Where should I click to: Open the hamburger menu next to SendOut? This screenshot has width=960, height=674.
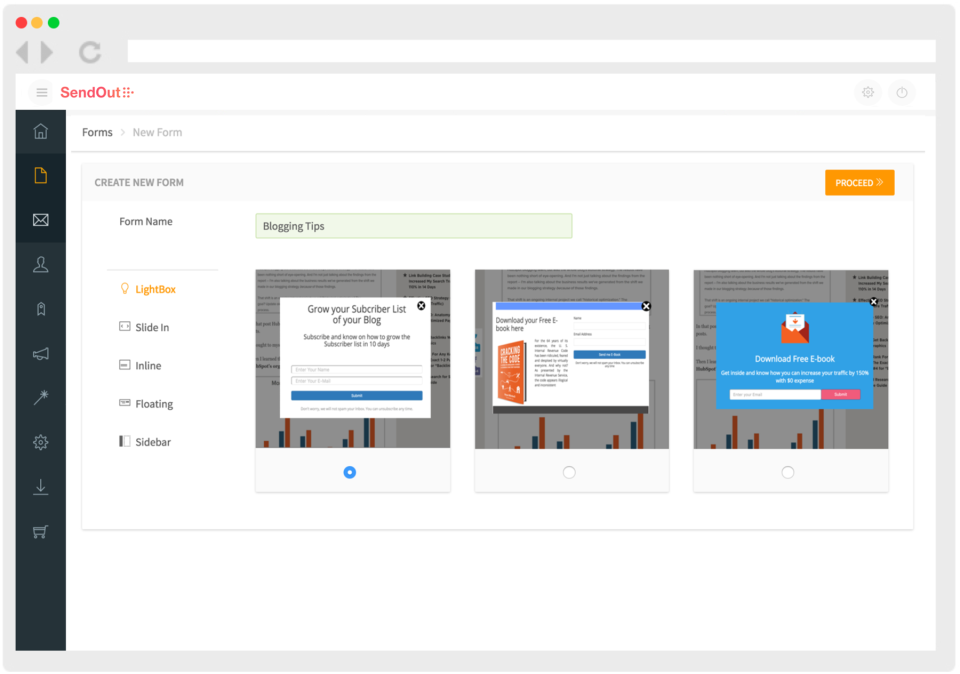(x=41, y=91)
